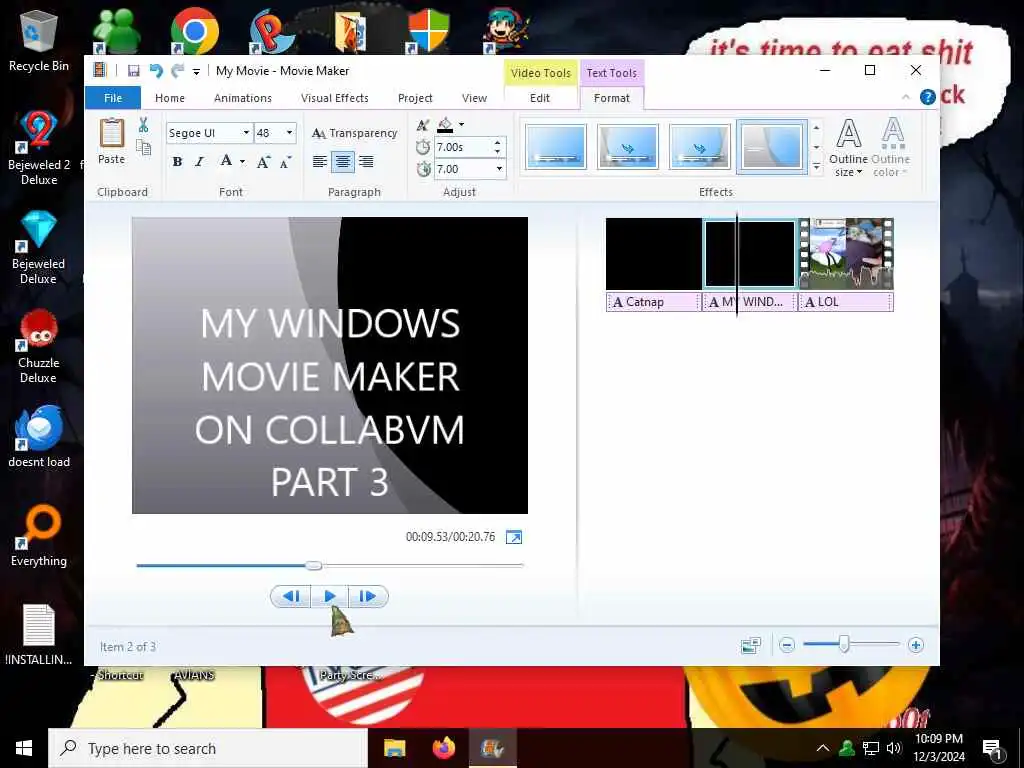Collapse the ribbon with the chevron
1024x768 pixels.
click(905, 97)
